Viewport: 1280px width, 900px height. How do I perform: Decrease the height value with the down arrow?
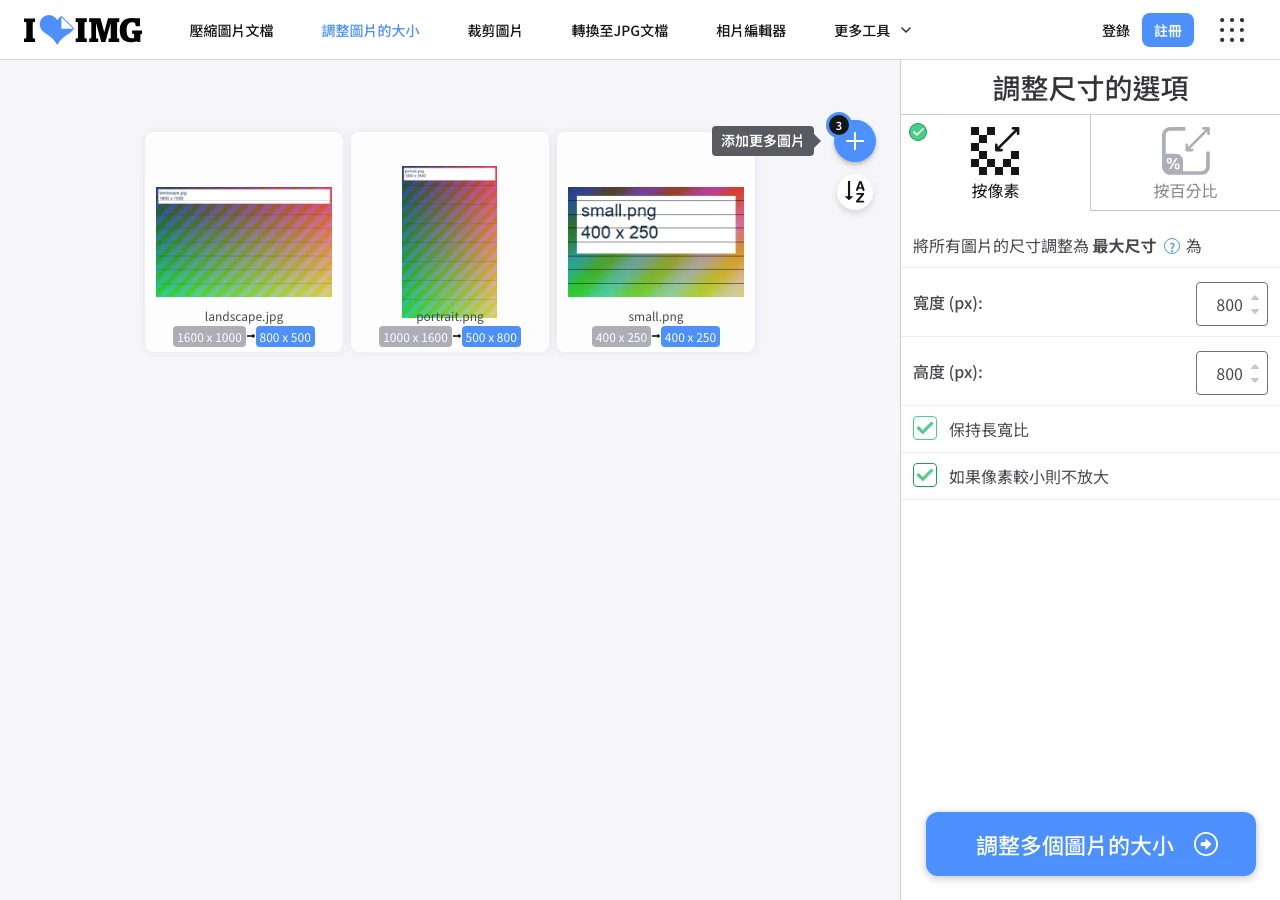[1255, 380]
